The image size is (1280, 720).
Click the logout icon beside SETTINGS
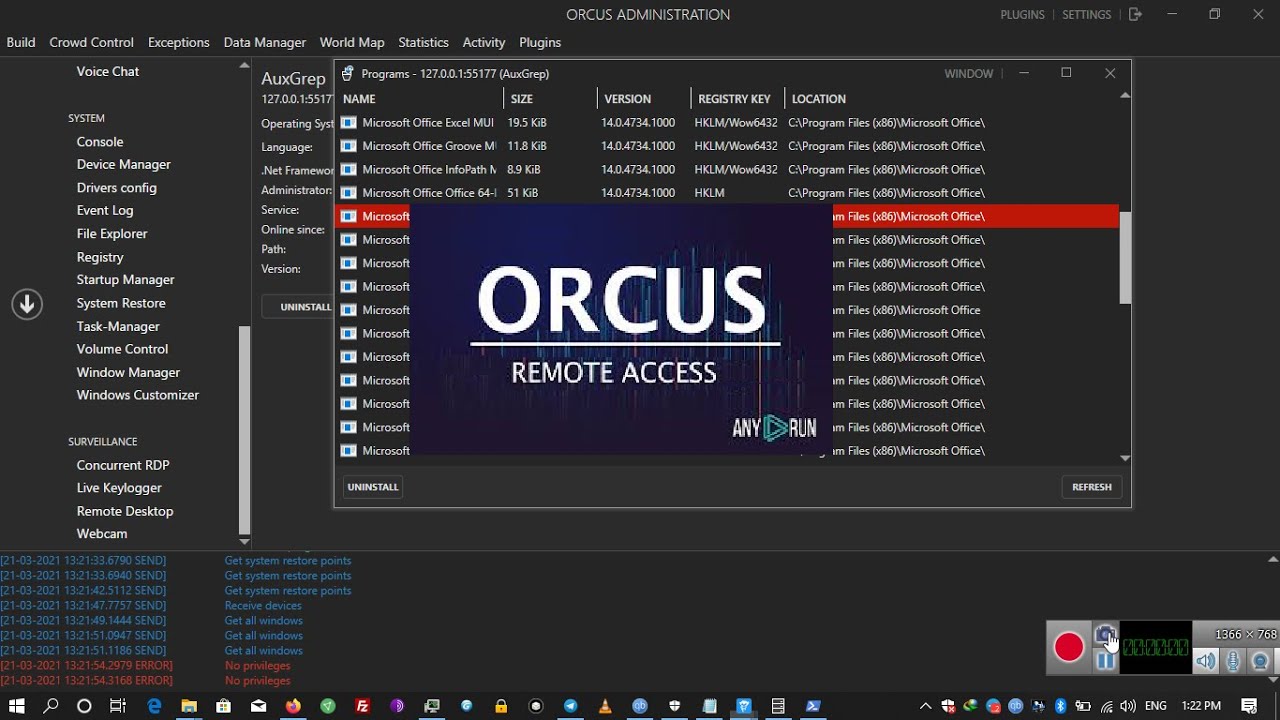[x=1135, y=14]
